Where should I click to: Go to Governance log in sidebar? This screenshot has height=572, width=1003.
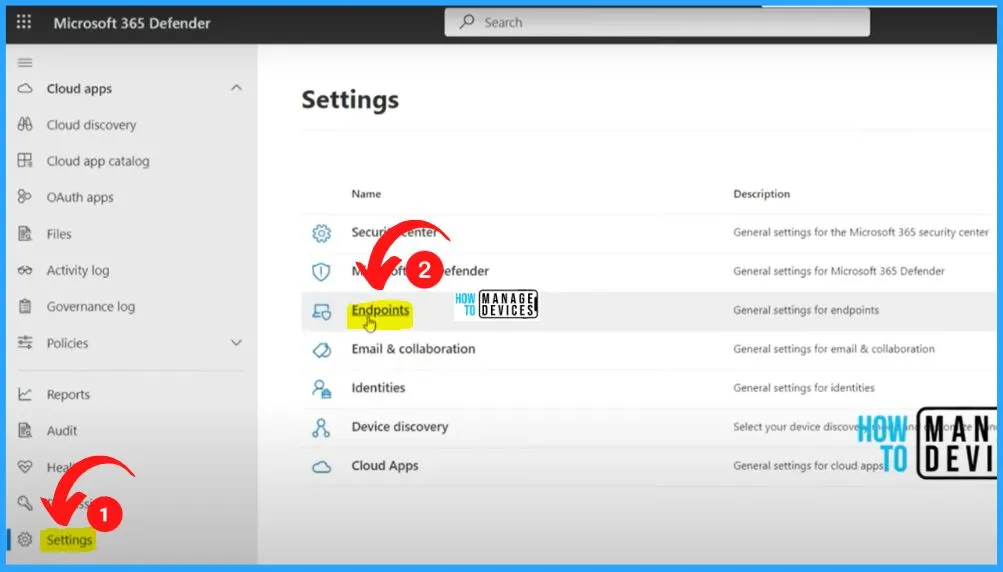(x=91, y=307)
